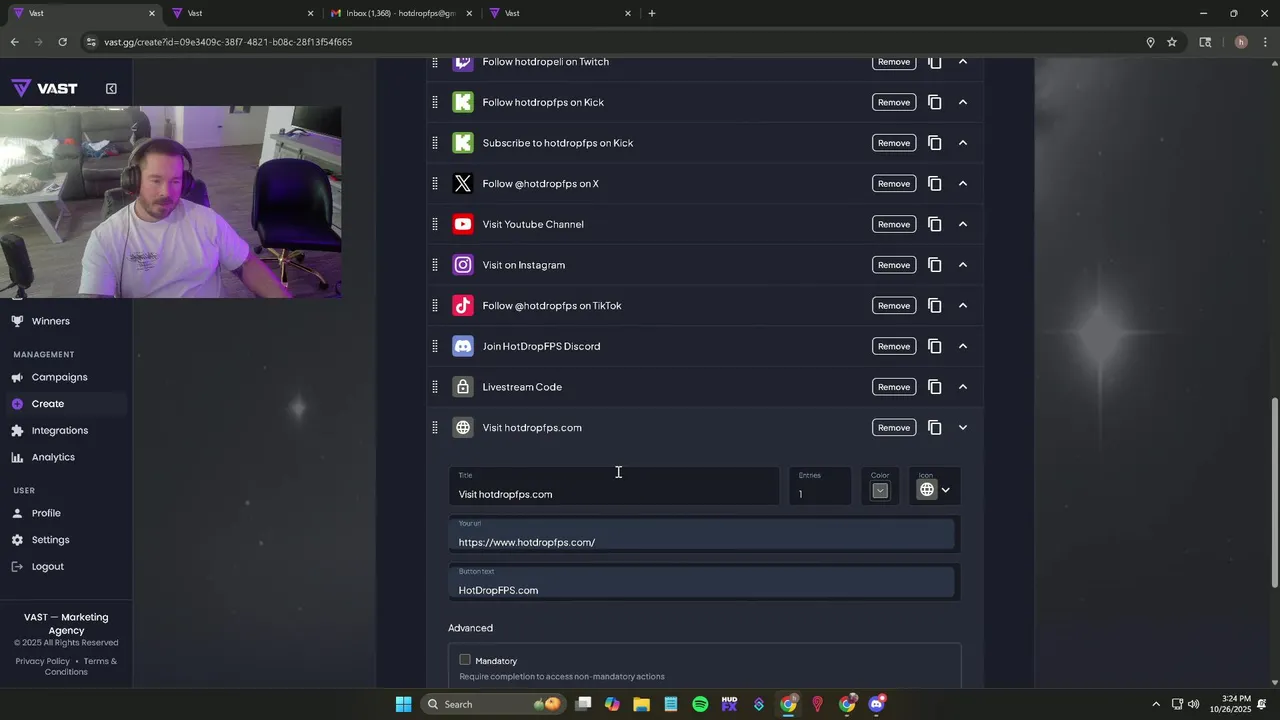Image resolution: width=1280 pixels, height=720 pixels.
Task: Expand the Follow @hotdropfps on X row
Action: coord(962,184)
